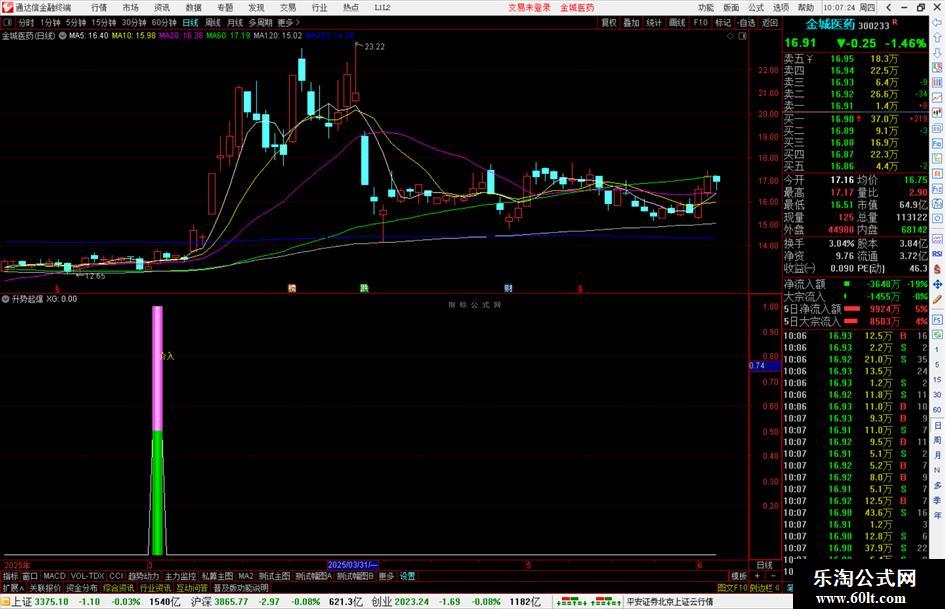Select the 季 period icon in right sidebar

coord(938,500)
